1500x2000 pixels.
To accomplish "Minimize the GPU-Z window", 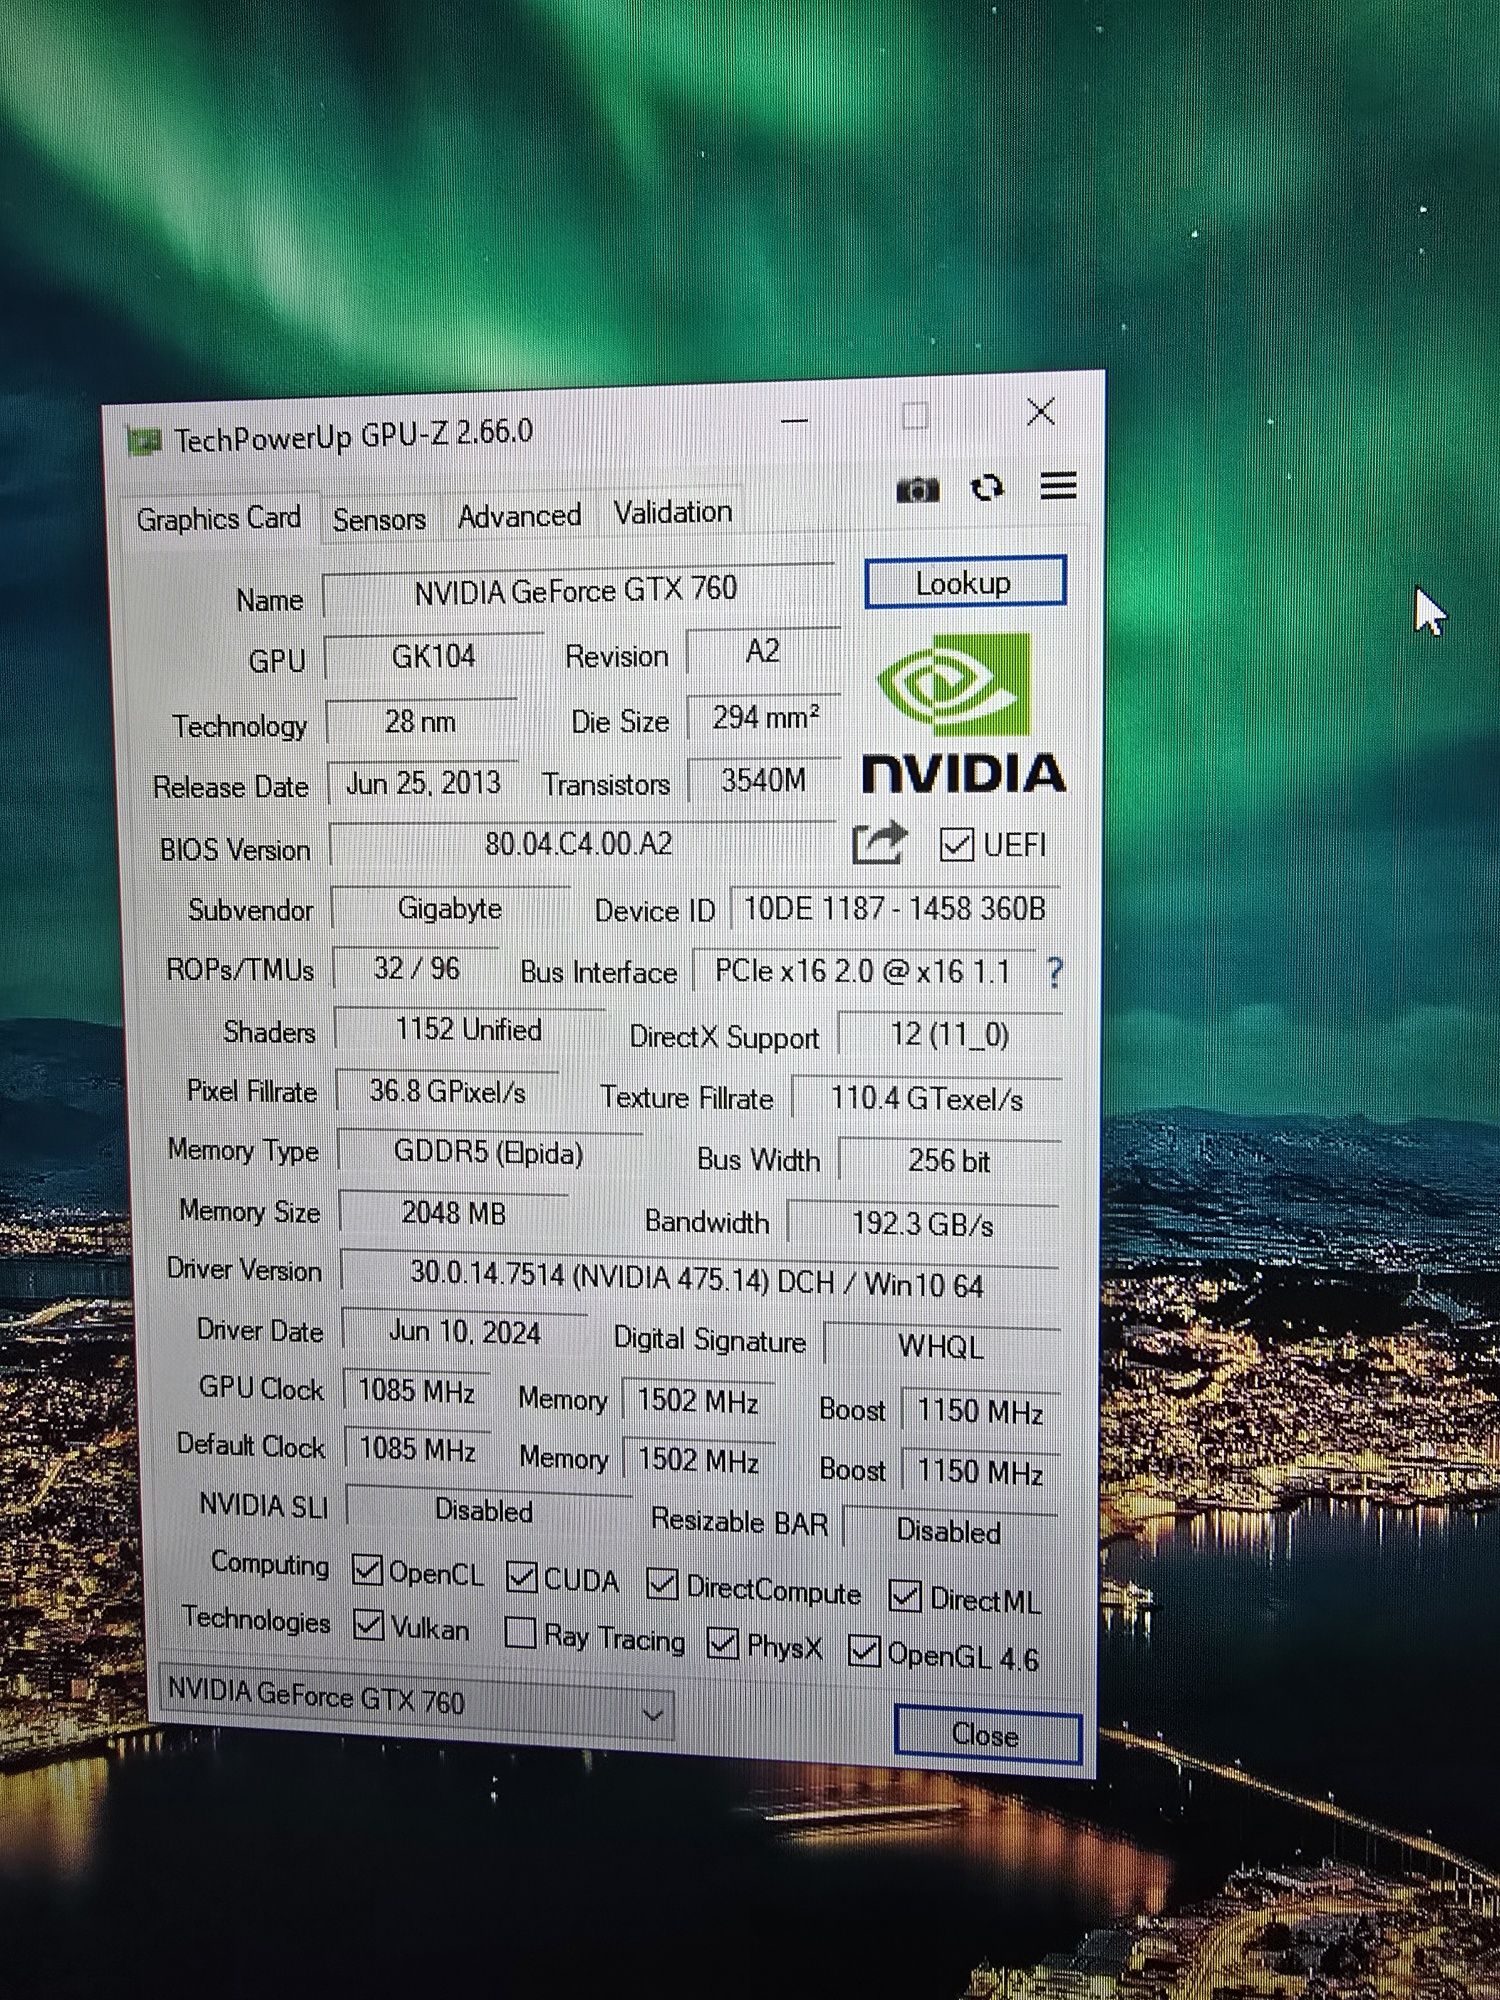I will [x=795, y=421].
